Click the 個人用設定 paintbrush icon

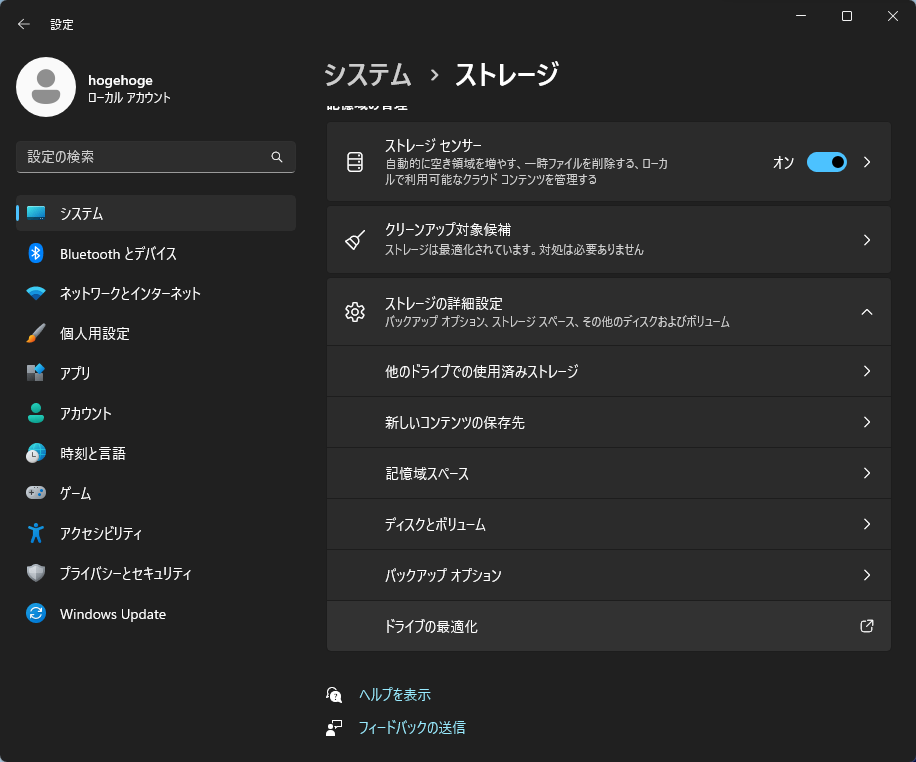pos(36,333)
